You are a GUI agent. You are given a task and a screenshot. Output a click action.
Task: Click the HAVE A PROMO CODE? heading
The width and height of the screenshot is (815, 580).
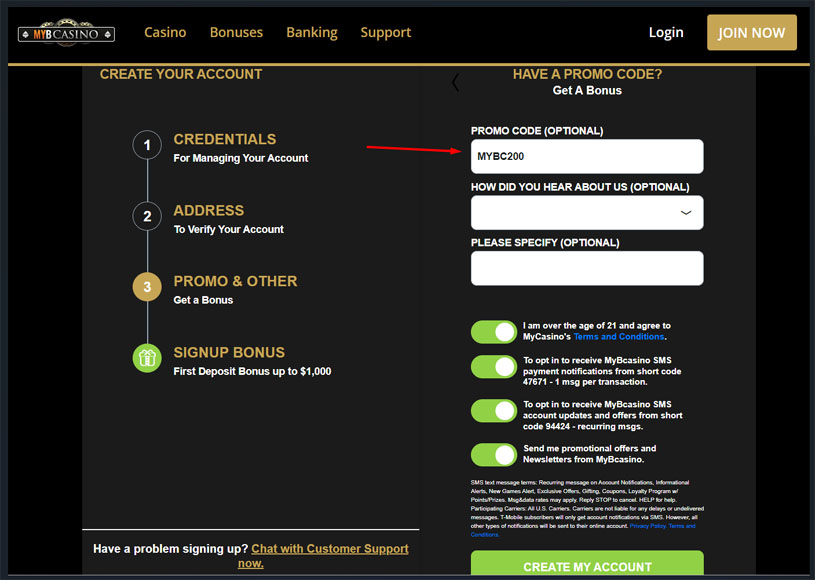pos(587,74)
